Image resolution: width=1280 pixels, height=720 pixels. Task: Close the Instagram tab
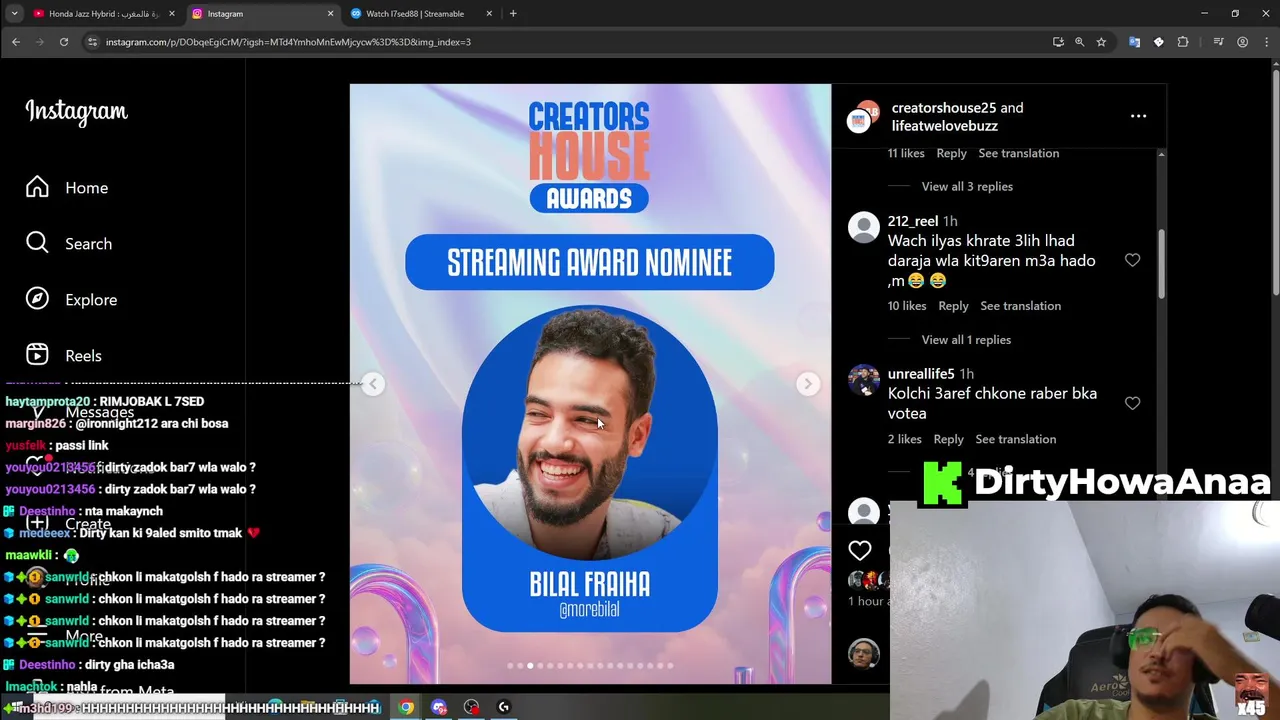coord(331,14)
